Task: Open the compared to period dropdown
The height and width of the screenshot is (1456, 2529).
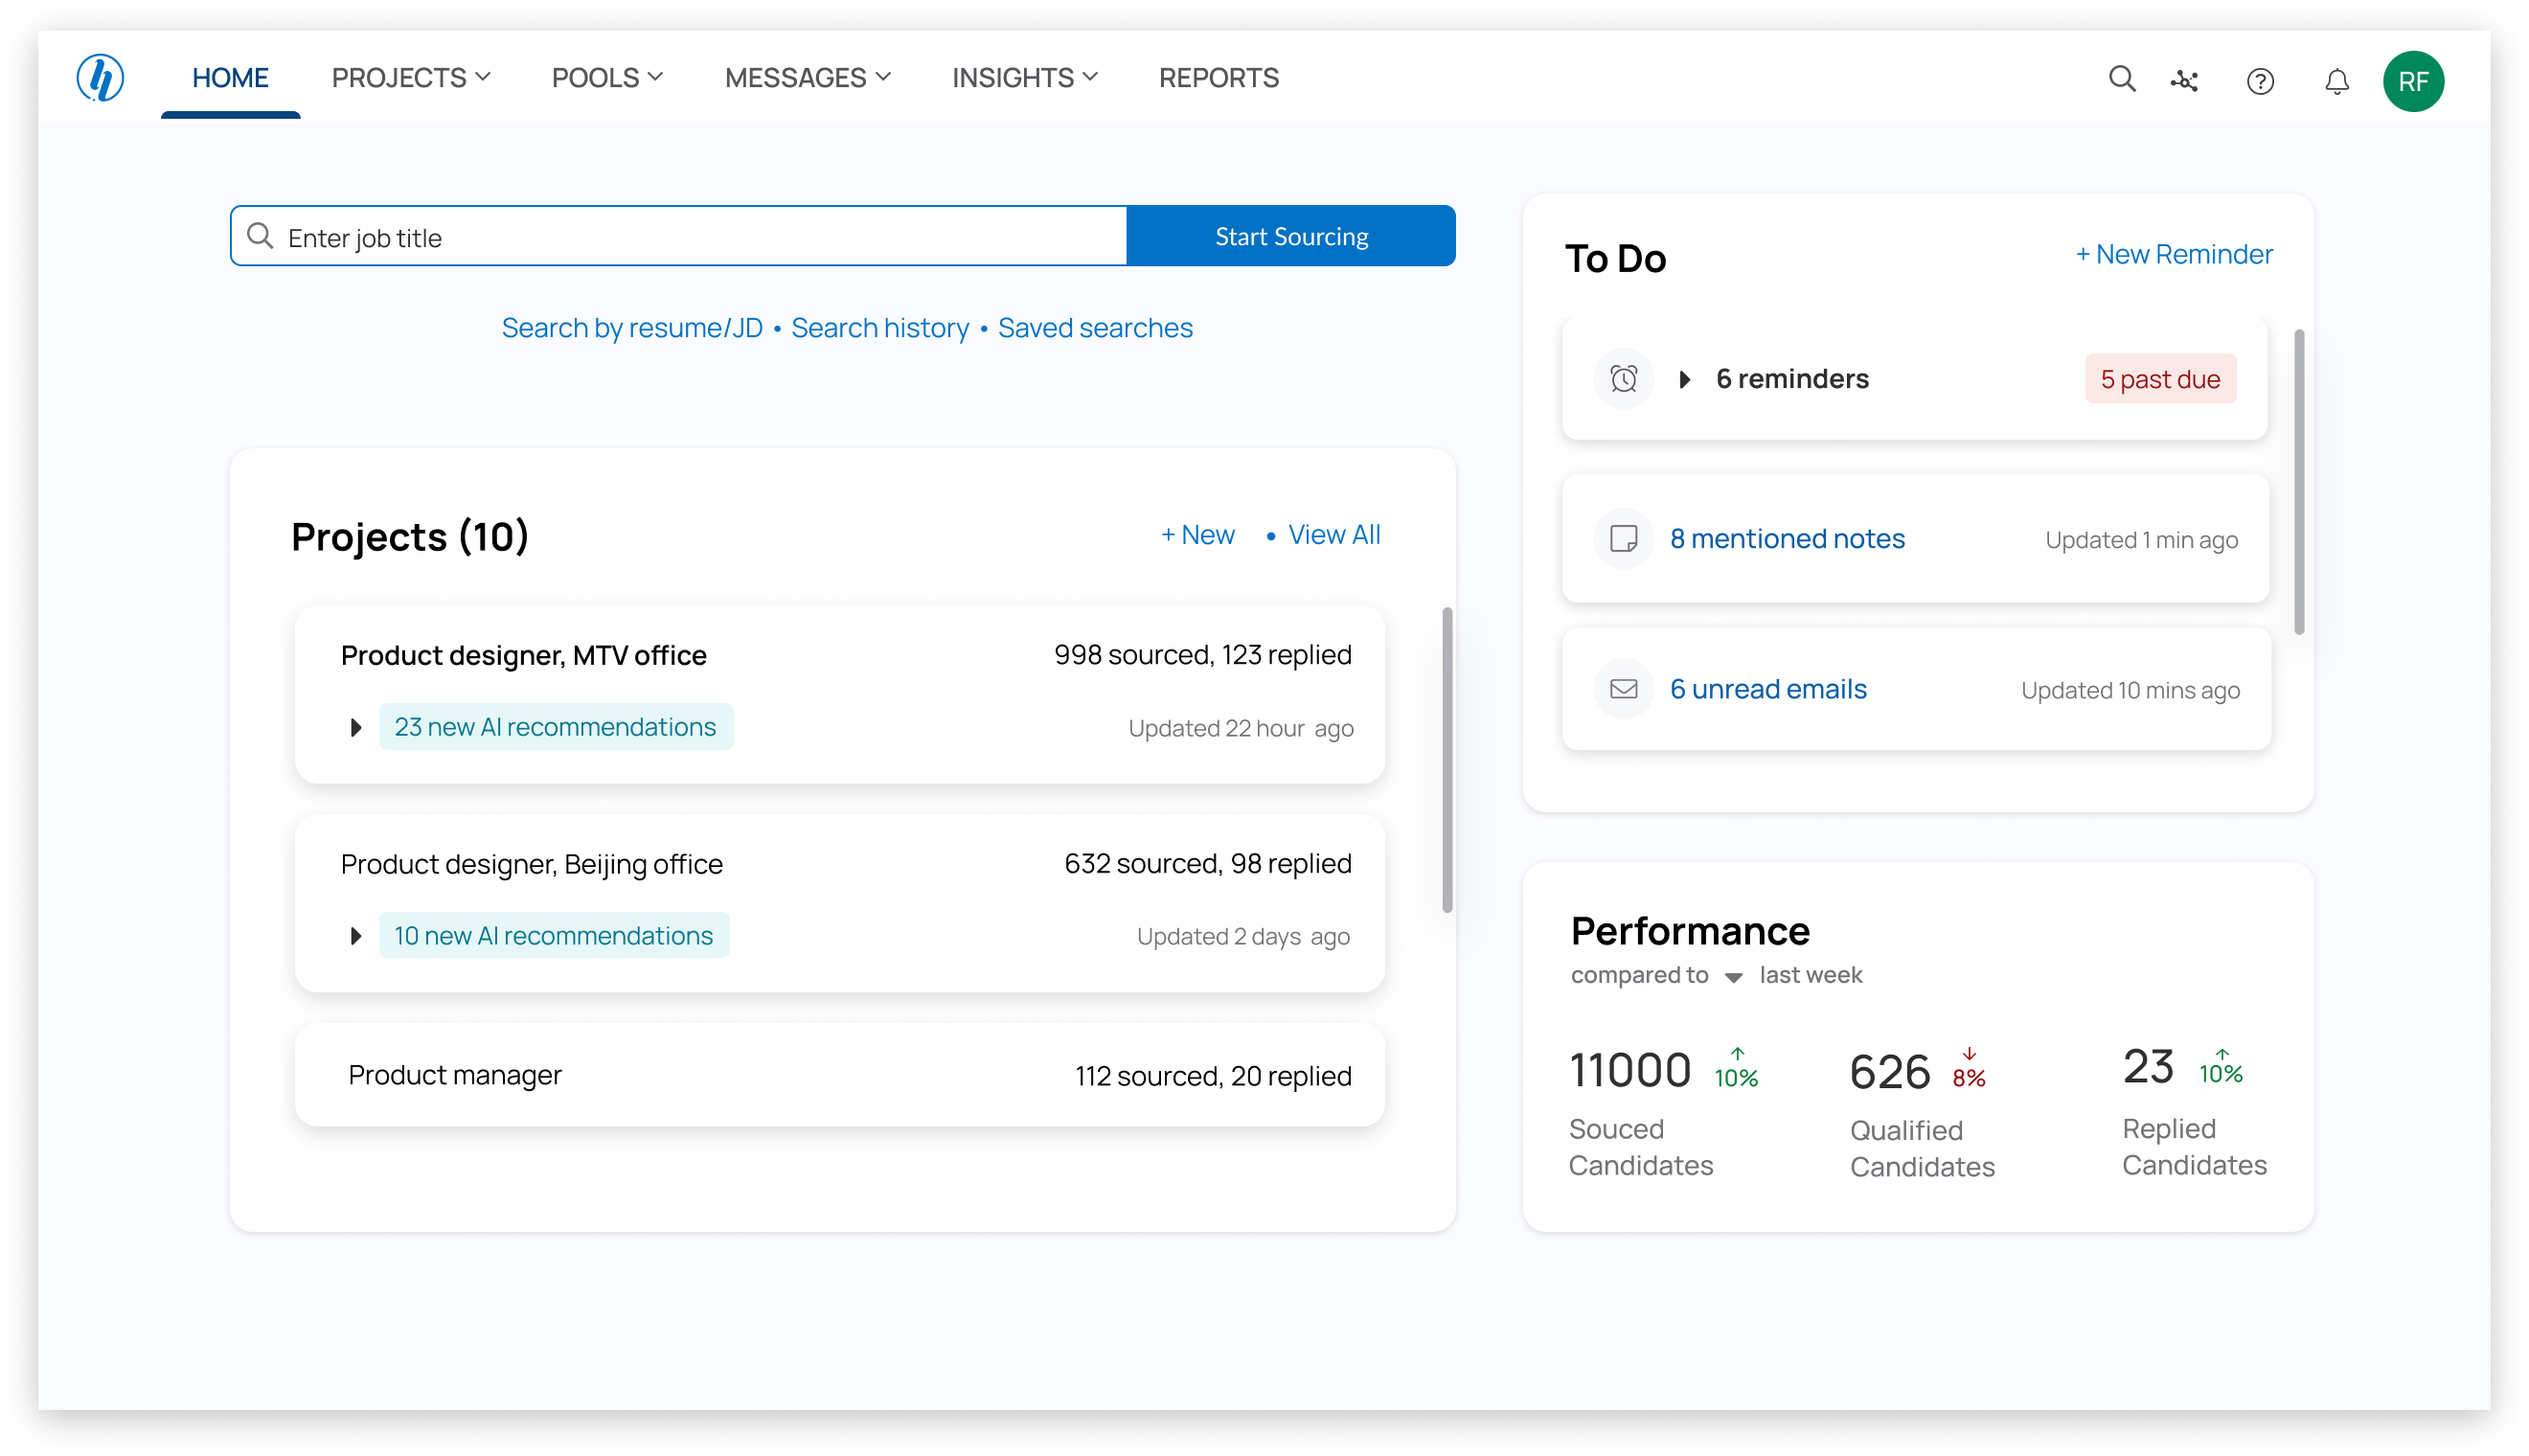Action: pyautogui.click(x=1733, y=977)
